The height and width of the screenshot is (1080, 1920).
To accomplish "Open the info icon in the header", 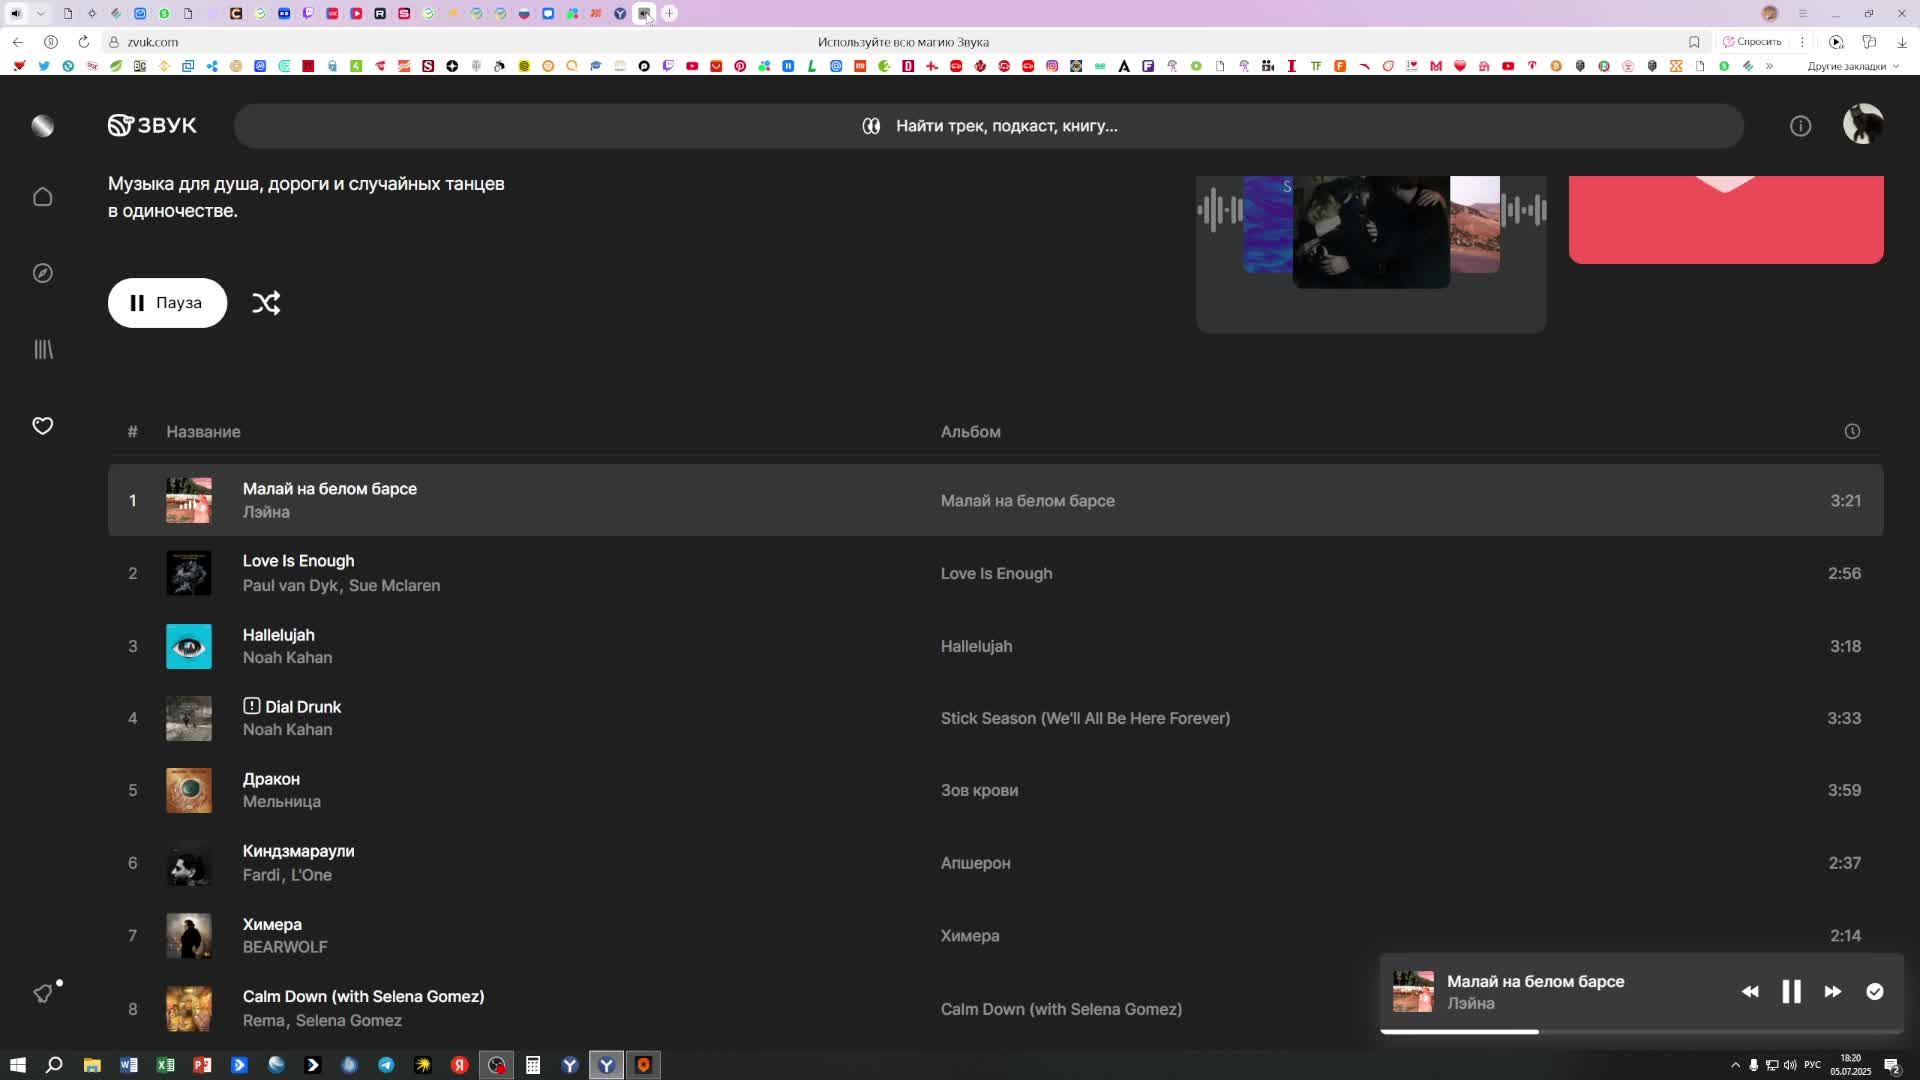I will (1800, 126).
